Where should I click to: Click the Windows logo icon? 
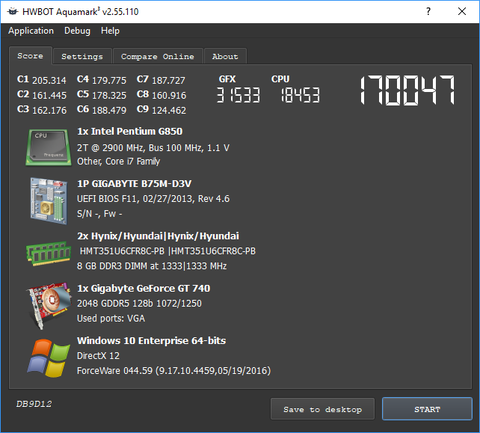tap(49, 358)
